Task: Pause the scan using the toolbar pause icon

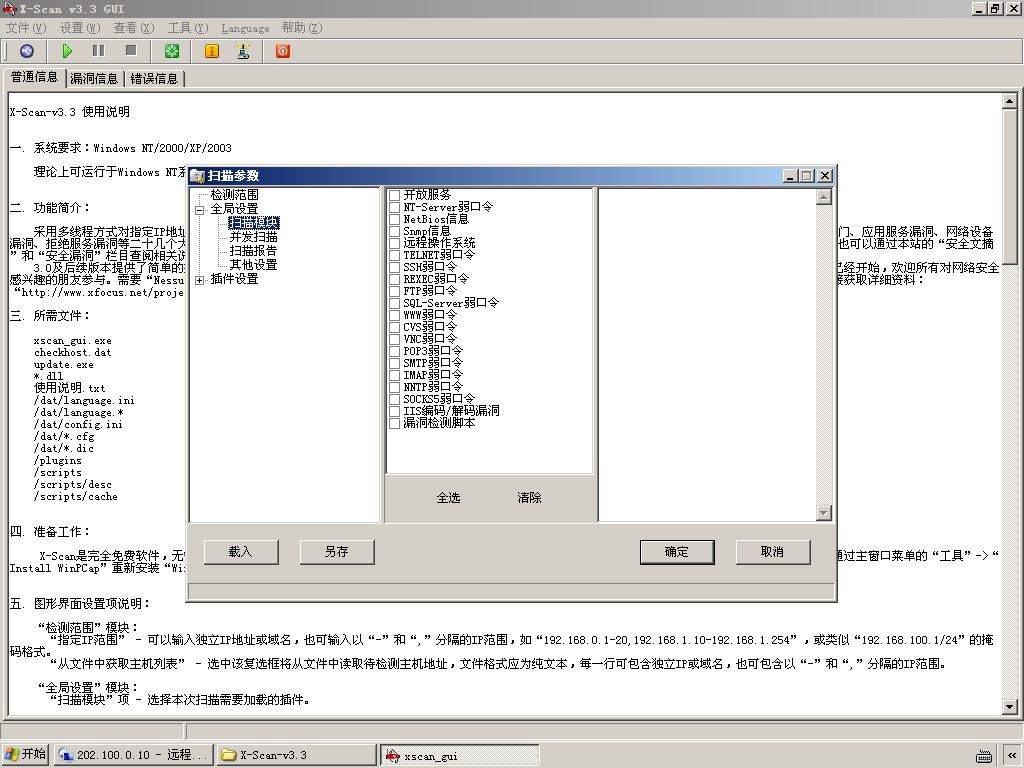Action: [99, 51]
